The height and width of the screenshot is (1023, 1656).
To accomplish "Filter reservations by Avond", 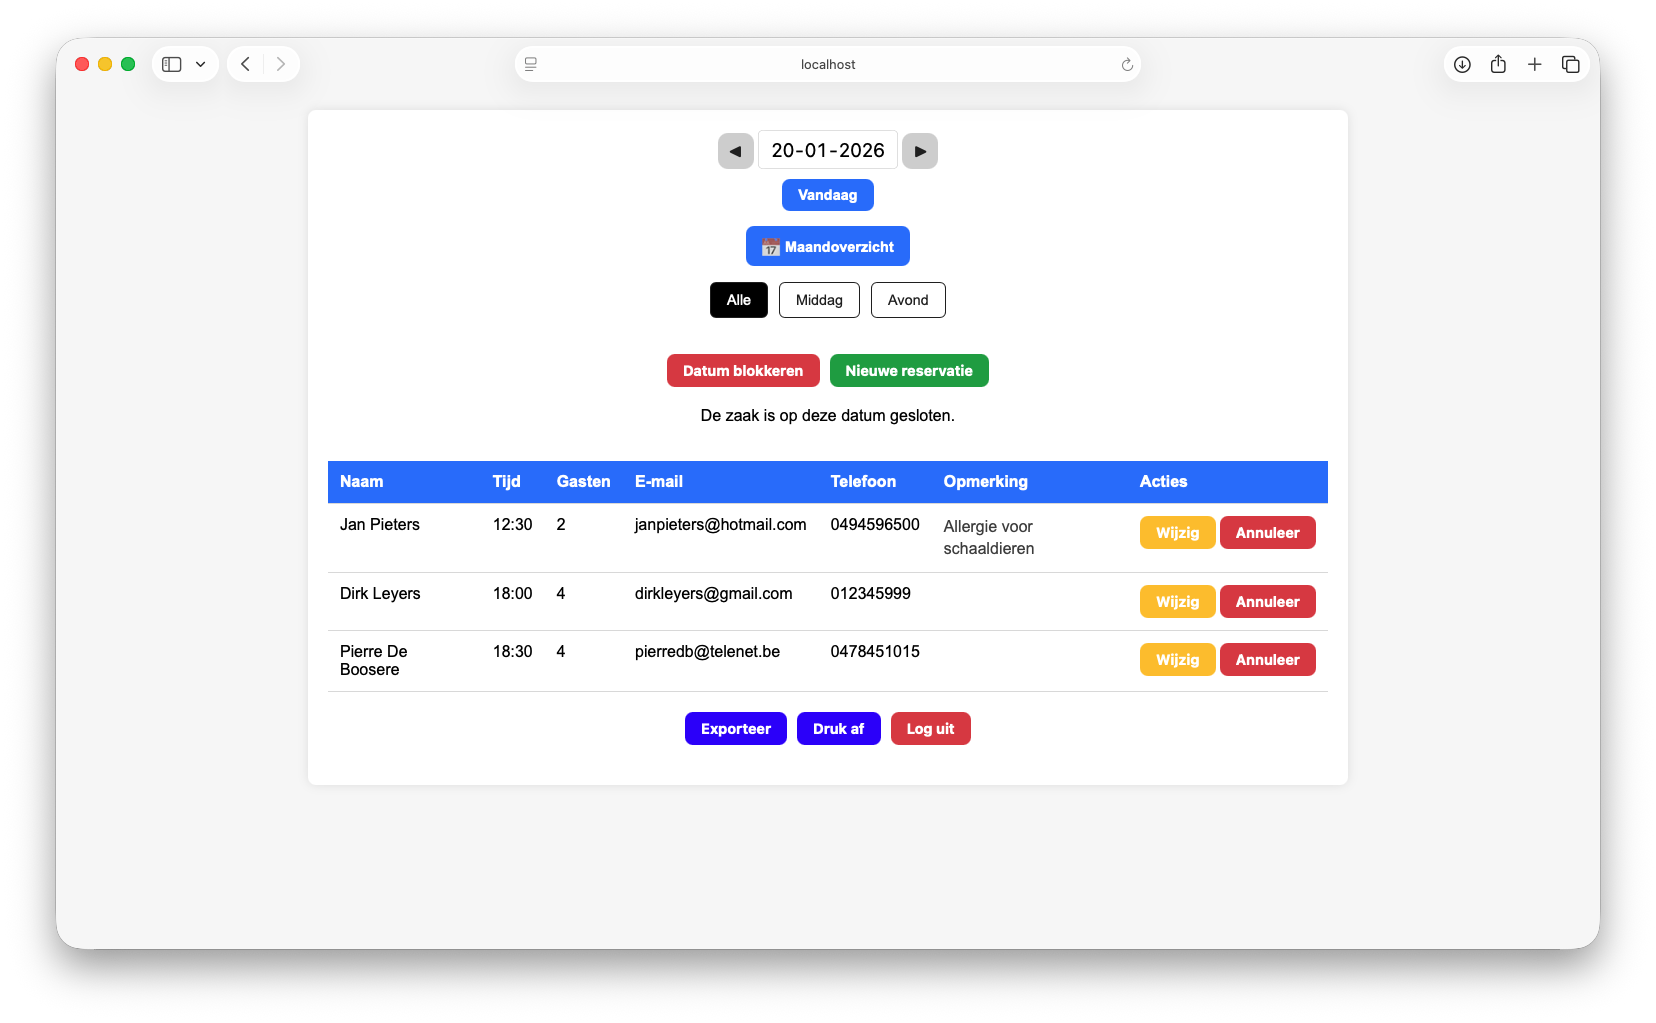I will coord(908,300).
